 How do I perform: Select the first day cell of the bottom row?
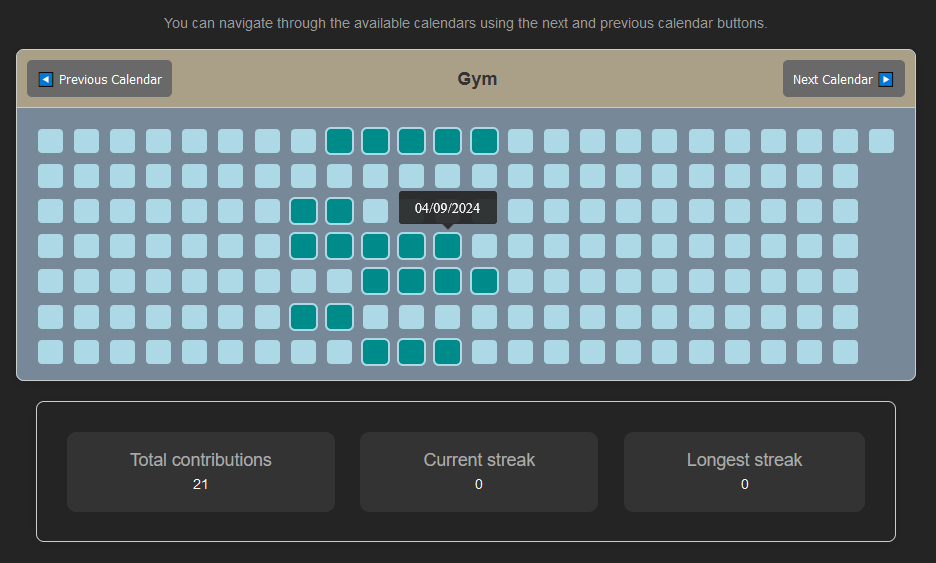(50, 352)
